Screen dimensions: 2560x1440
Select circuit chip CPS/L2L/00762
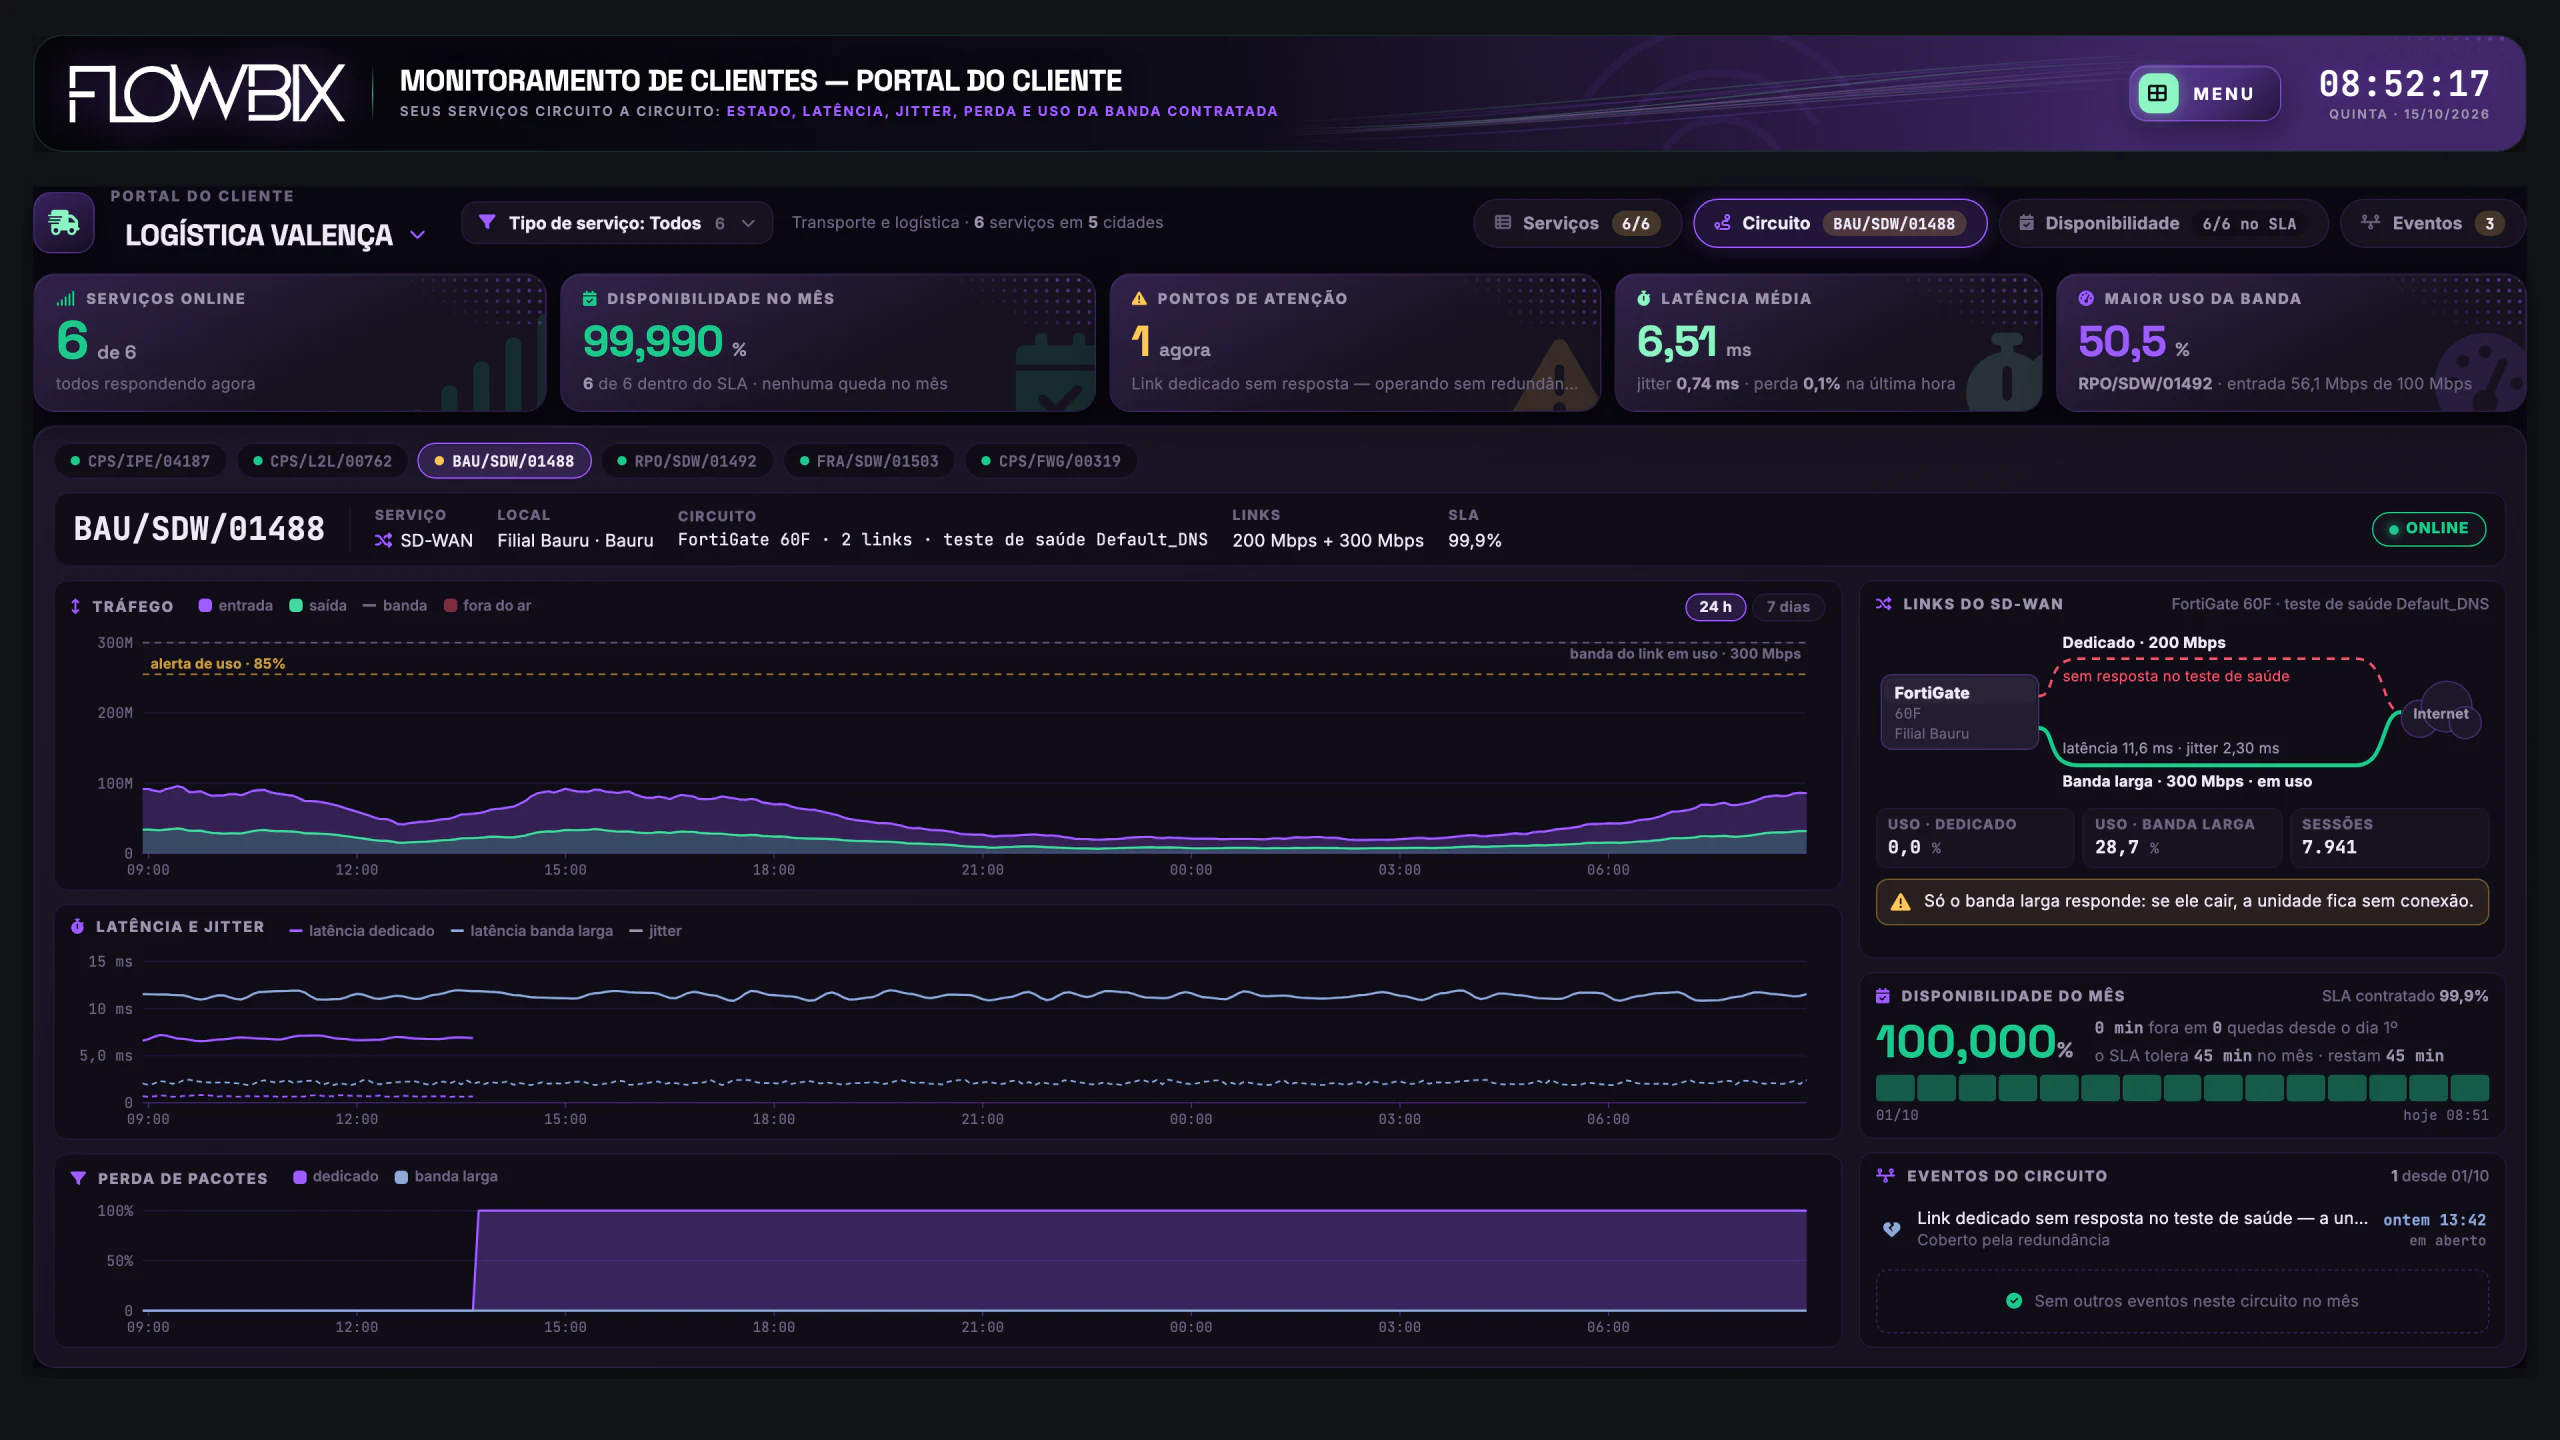(322, 461)
